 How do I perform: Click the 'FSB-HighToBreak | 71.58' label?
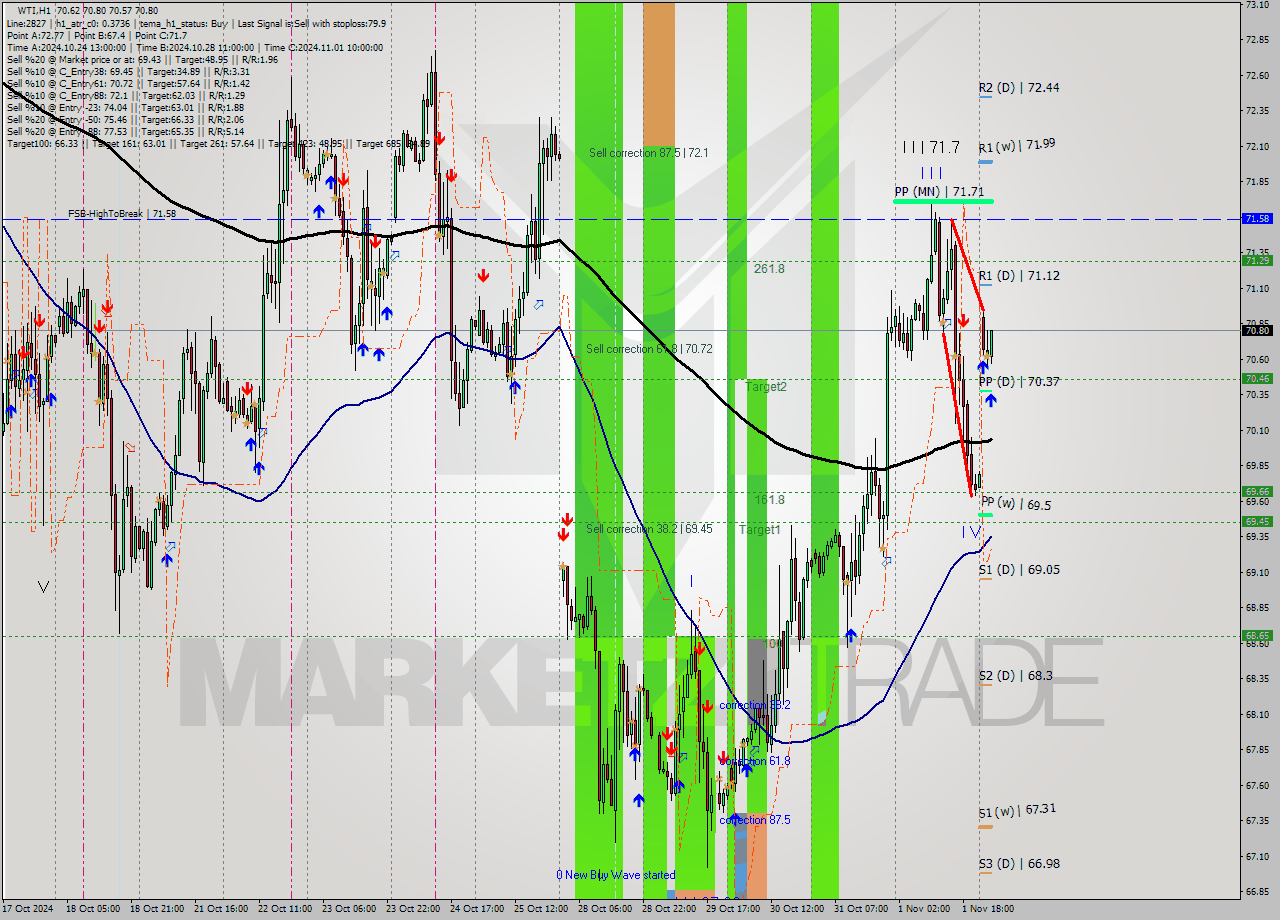[x=121, y=213]
